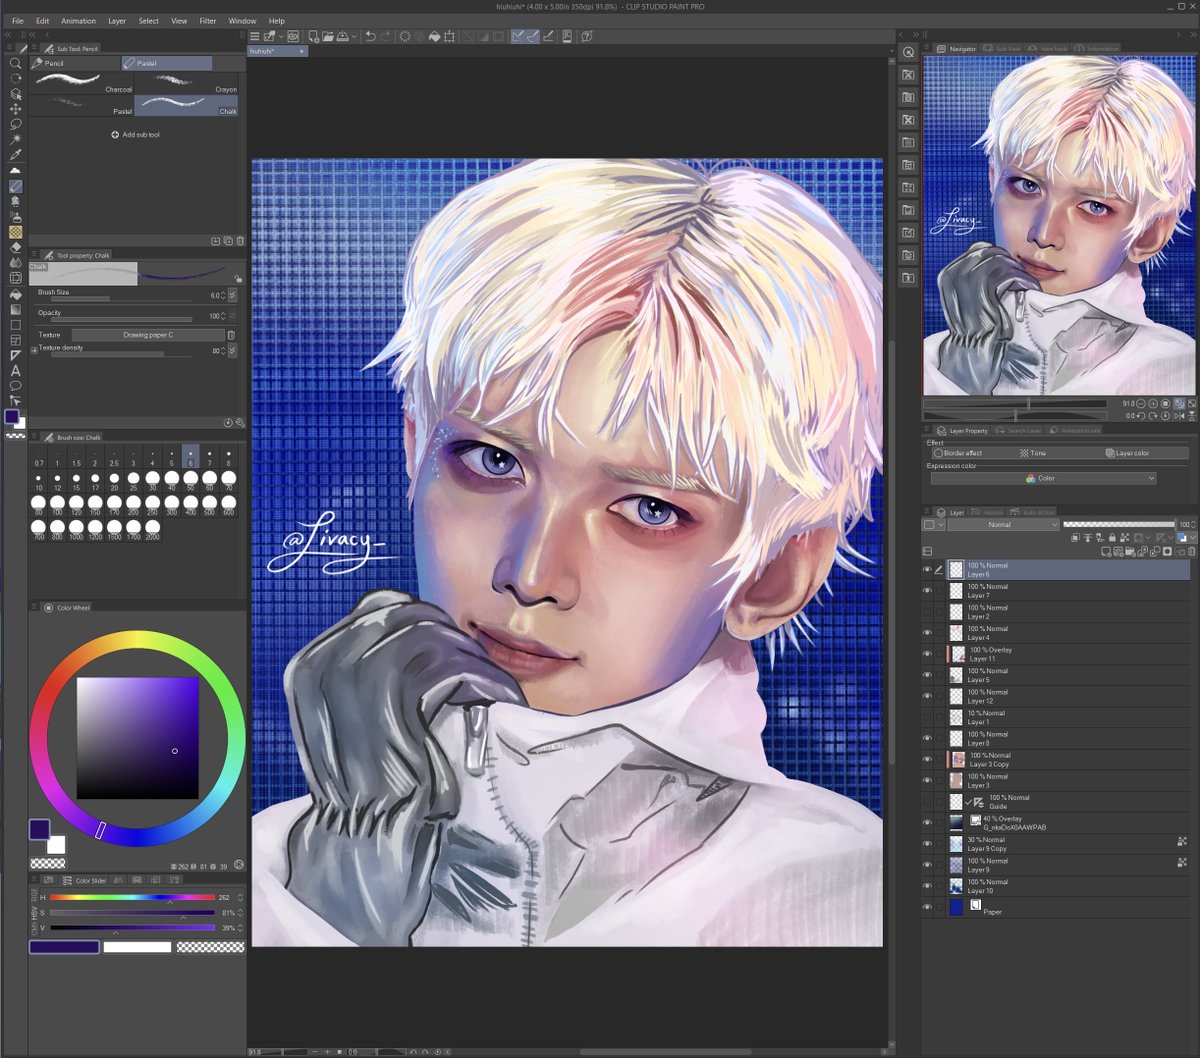Image resolution: width=1200 pixels, height=1058 pixels.
Task: Open the Expression color dropdown
Action: pos(1043,478)
